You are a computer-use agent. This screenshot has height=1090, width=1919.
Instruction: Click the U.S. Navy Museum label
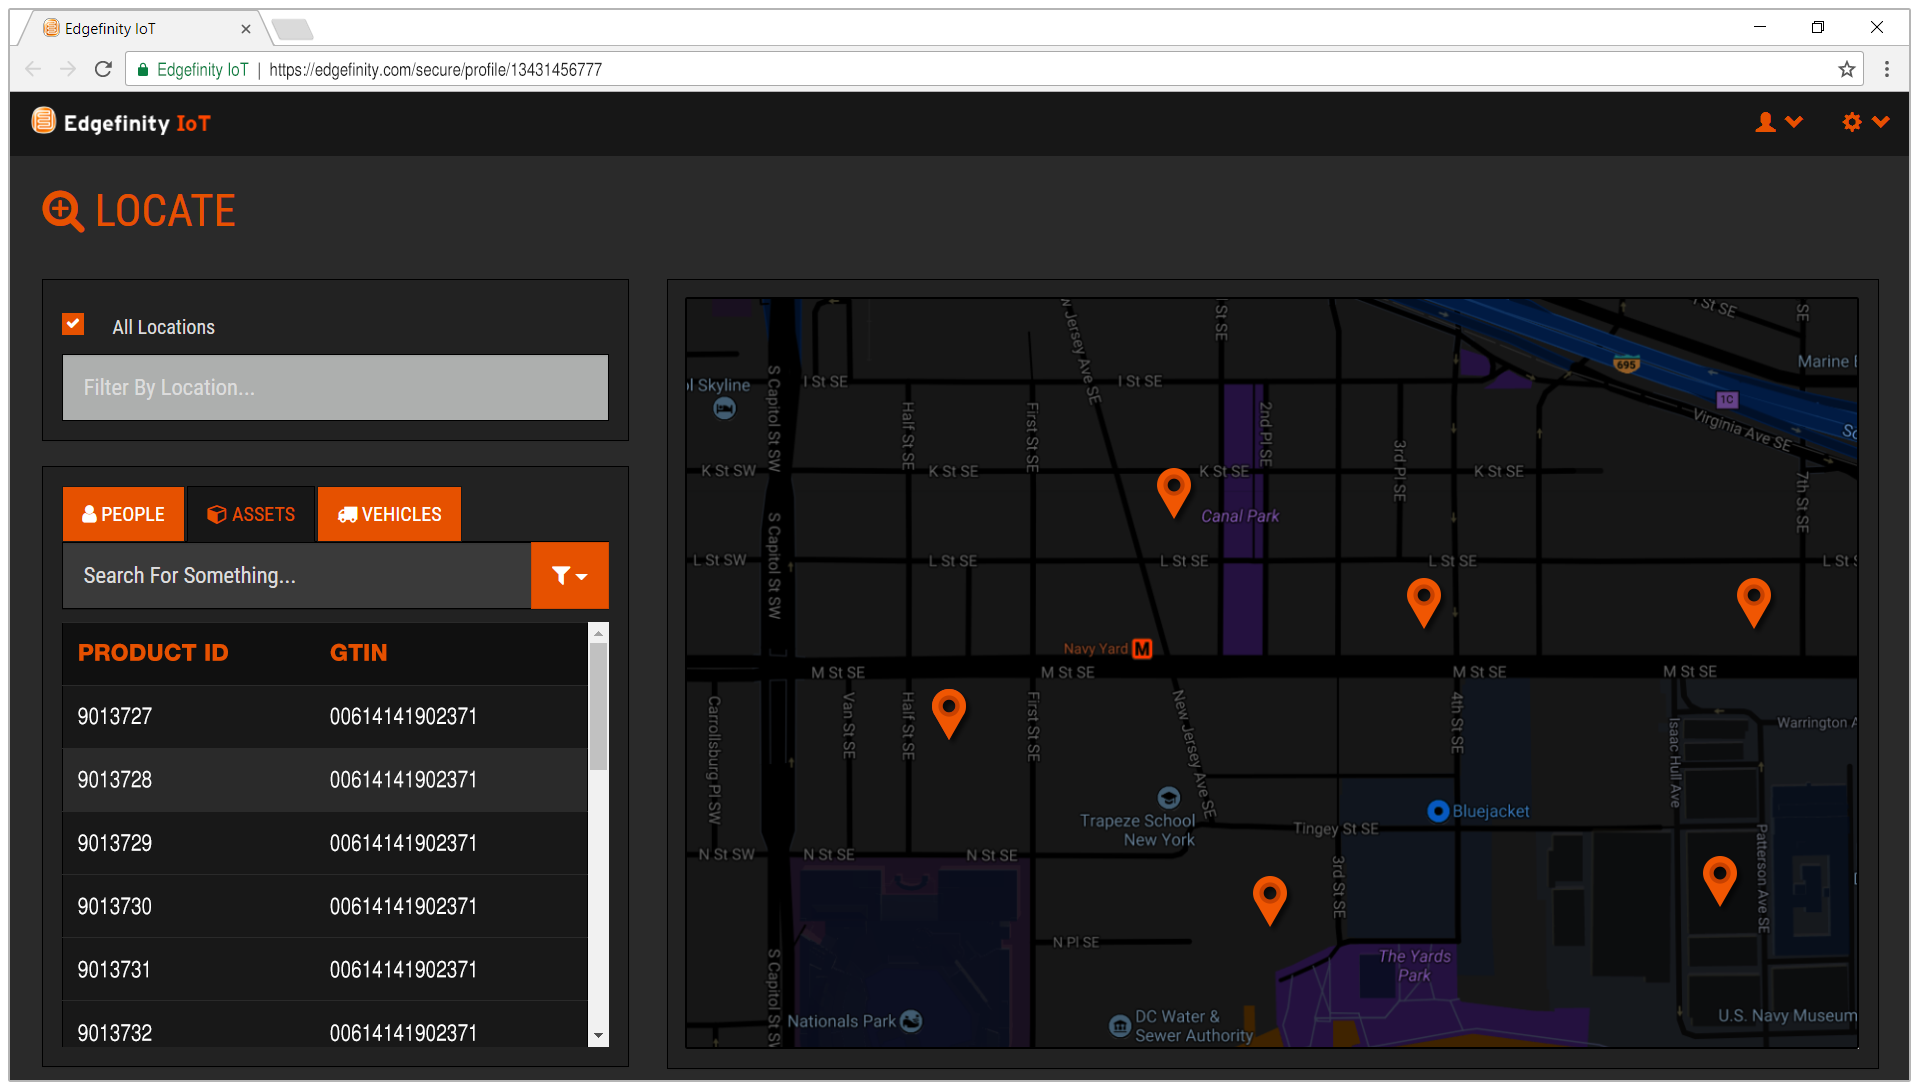(x=1787, y=1016)
